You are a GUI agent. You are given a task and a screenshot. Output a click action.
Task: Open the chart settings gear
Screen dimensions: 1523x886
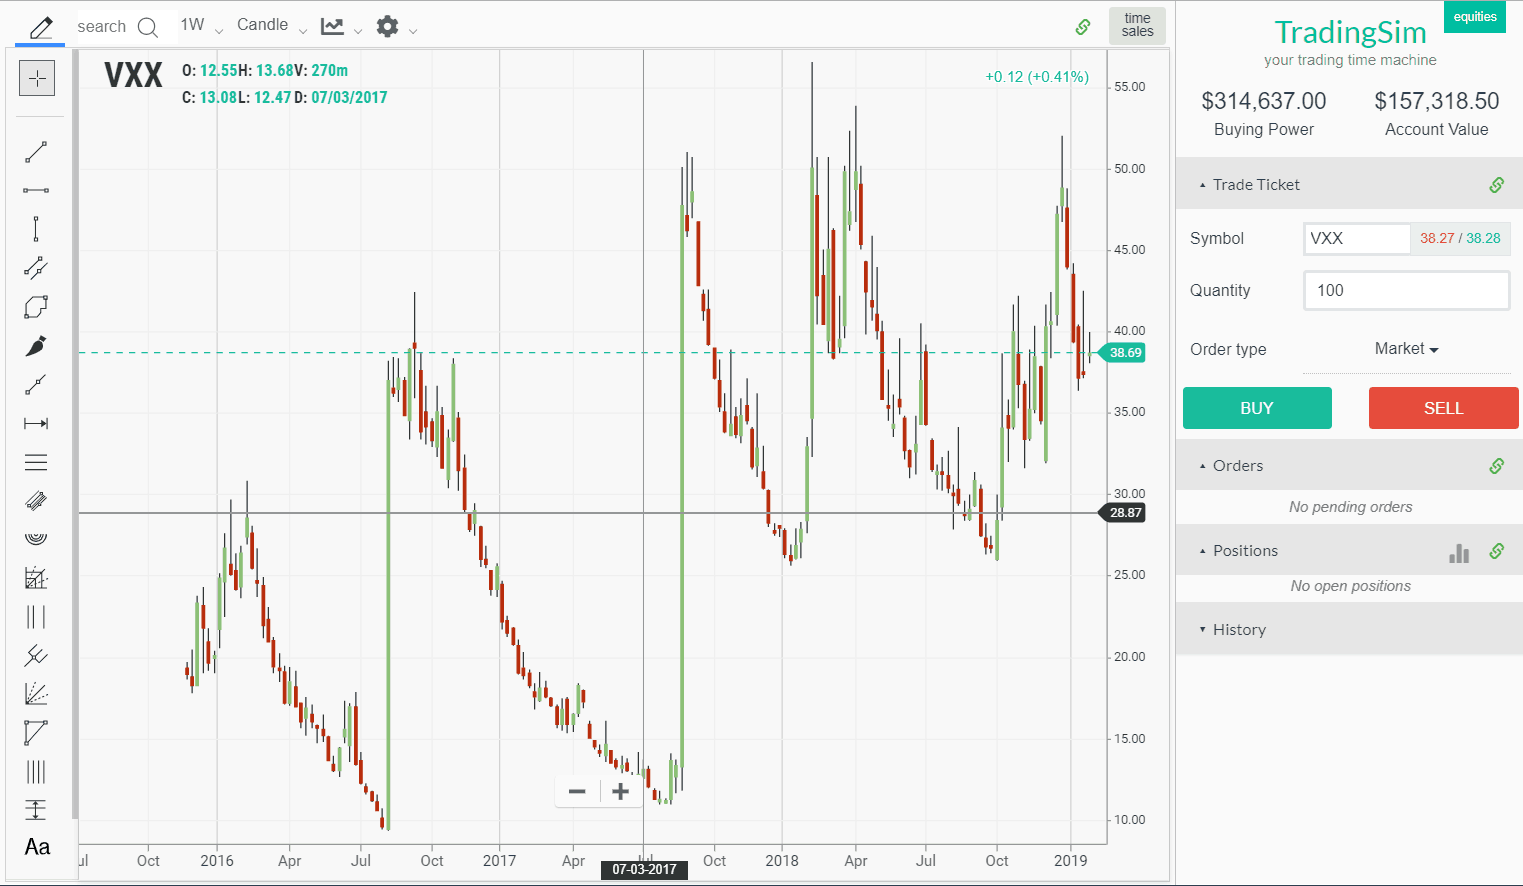coord(386,26)
